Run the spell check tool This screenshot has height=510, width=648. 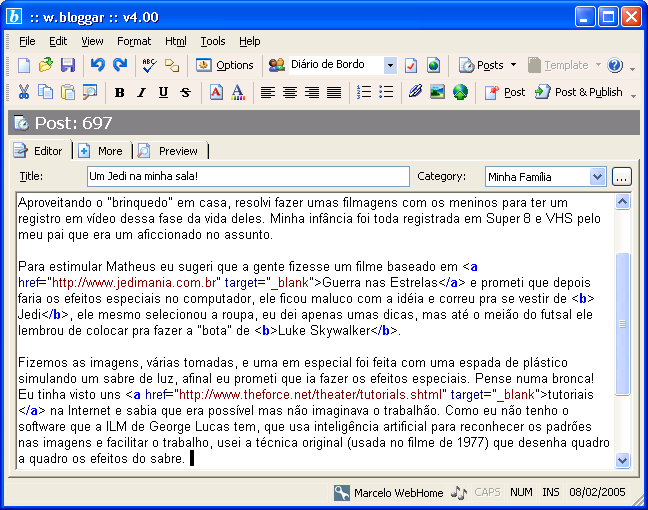[x=150, y=65]
